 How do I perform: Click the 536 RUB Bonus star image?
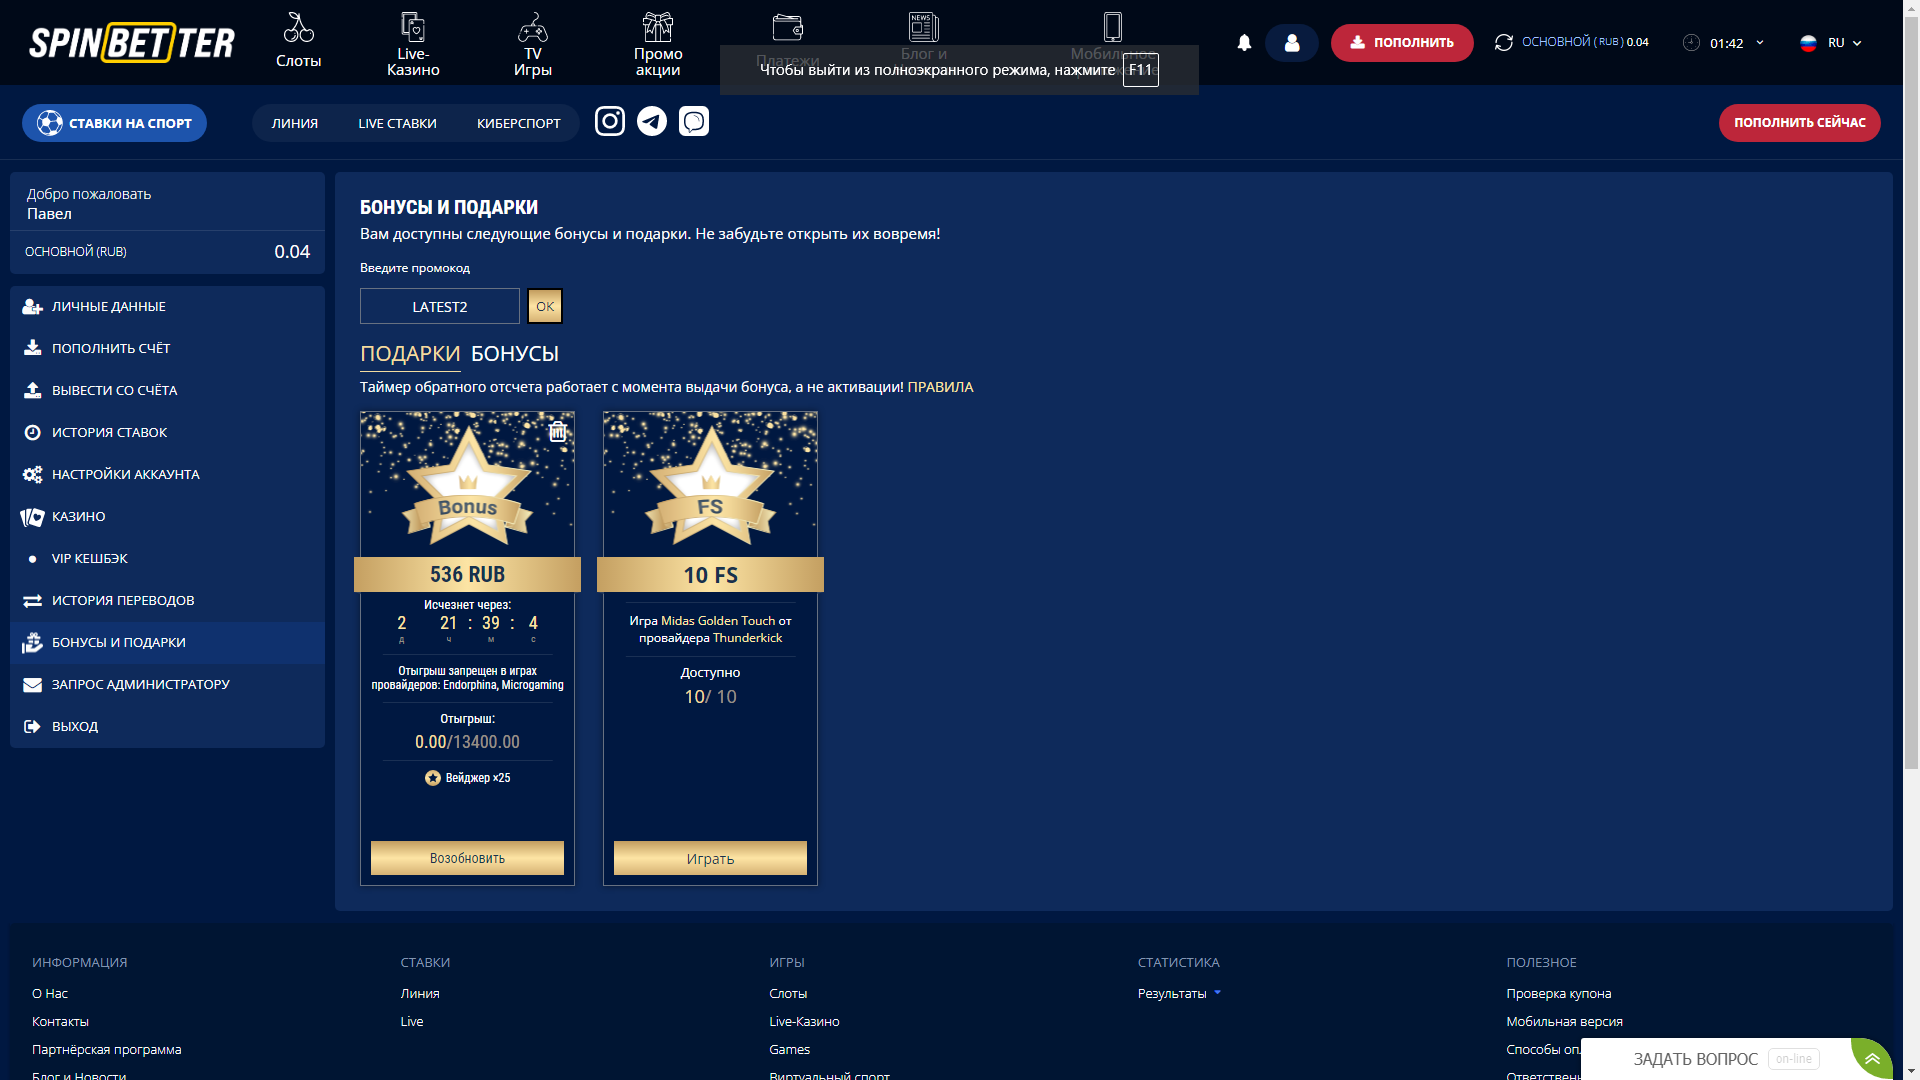pos(467,485)
